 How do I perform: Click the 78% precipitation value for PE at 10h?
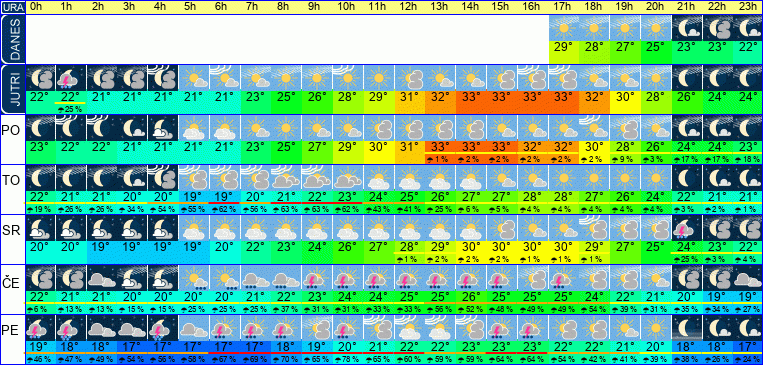tap(348, 360)
